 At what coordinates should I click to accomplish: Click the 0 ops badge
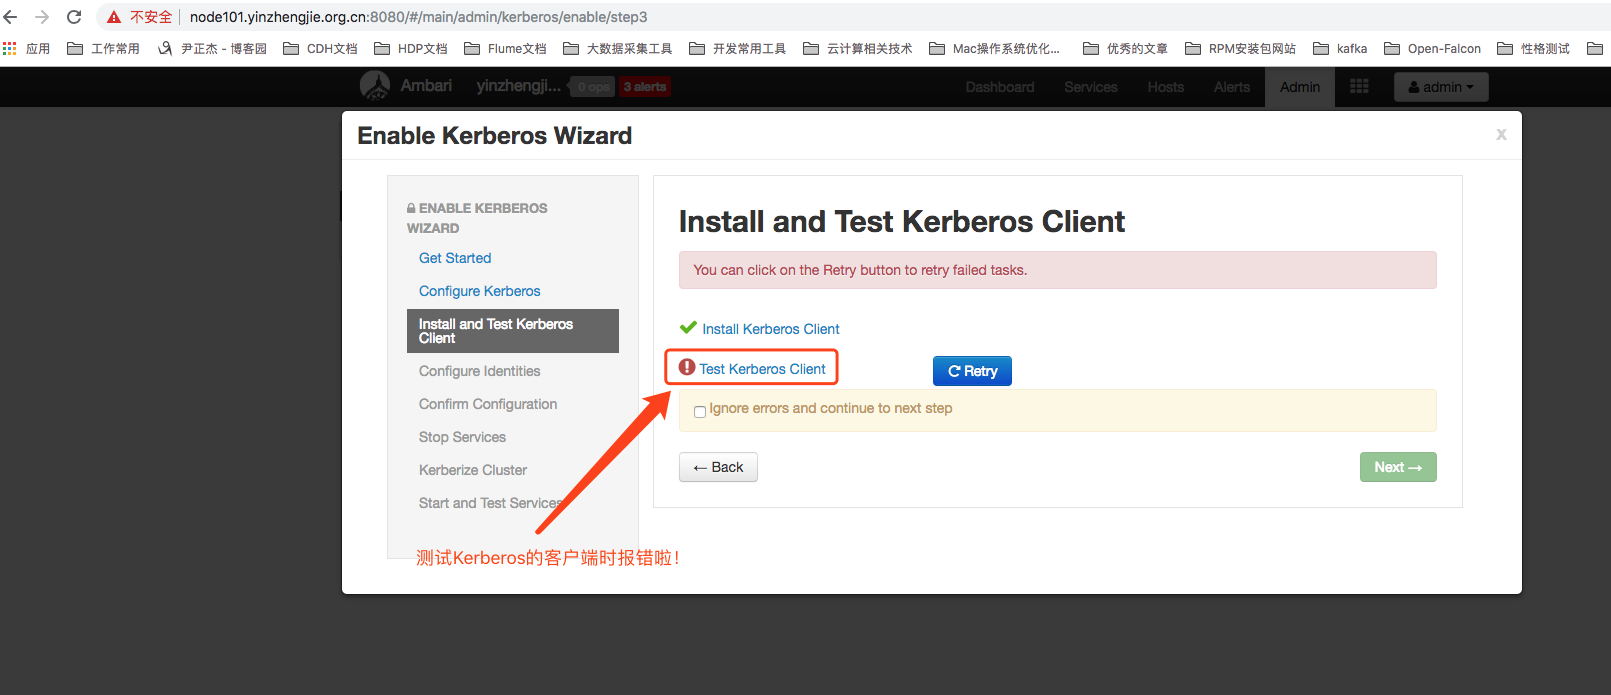click(x=593, y=87)
